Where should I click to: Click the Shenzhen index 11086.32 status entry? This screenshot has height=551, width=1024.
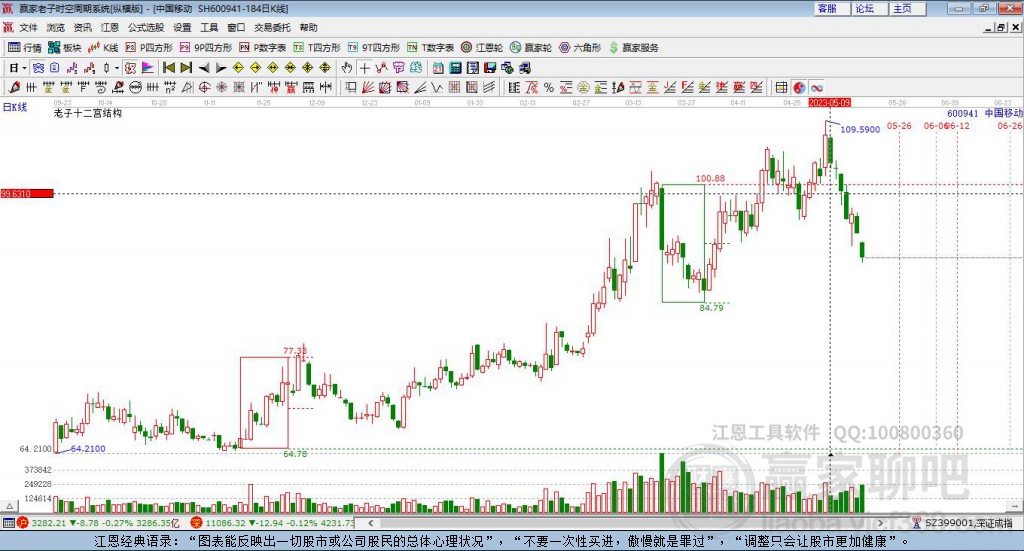(273, 523)
